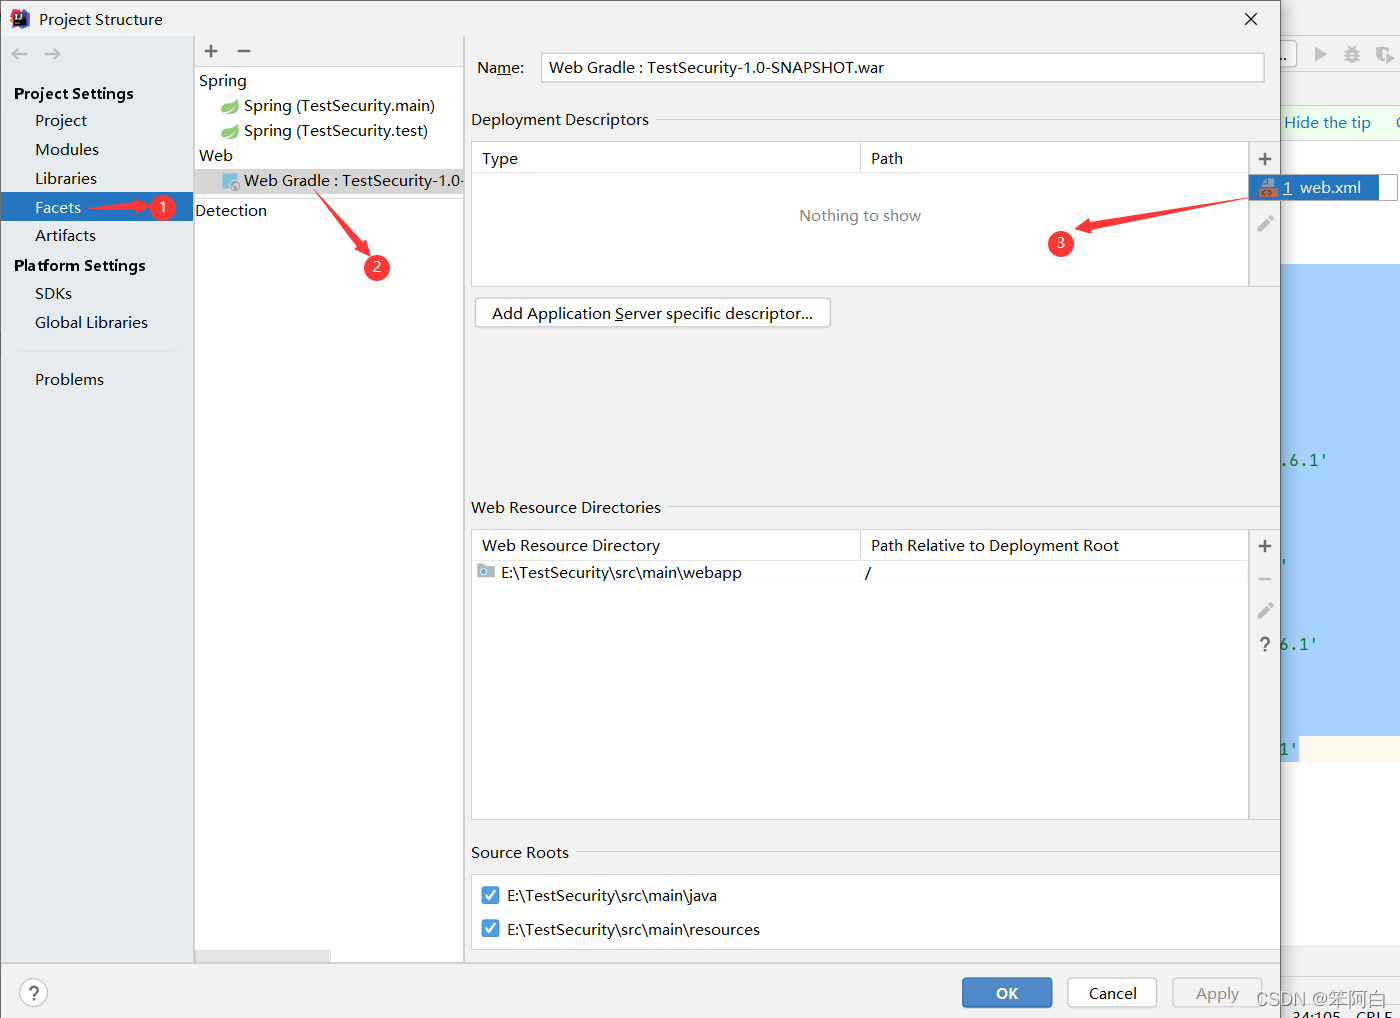Click the Web Gradle facet icon
The image size is (1400, 1018).
point(231,181)
